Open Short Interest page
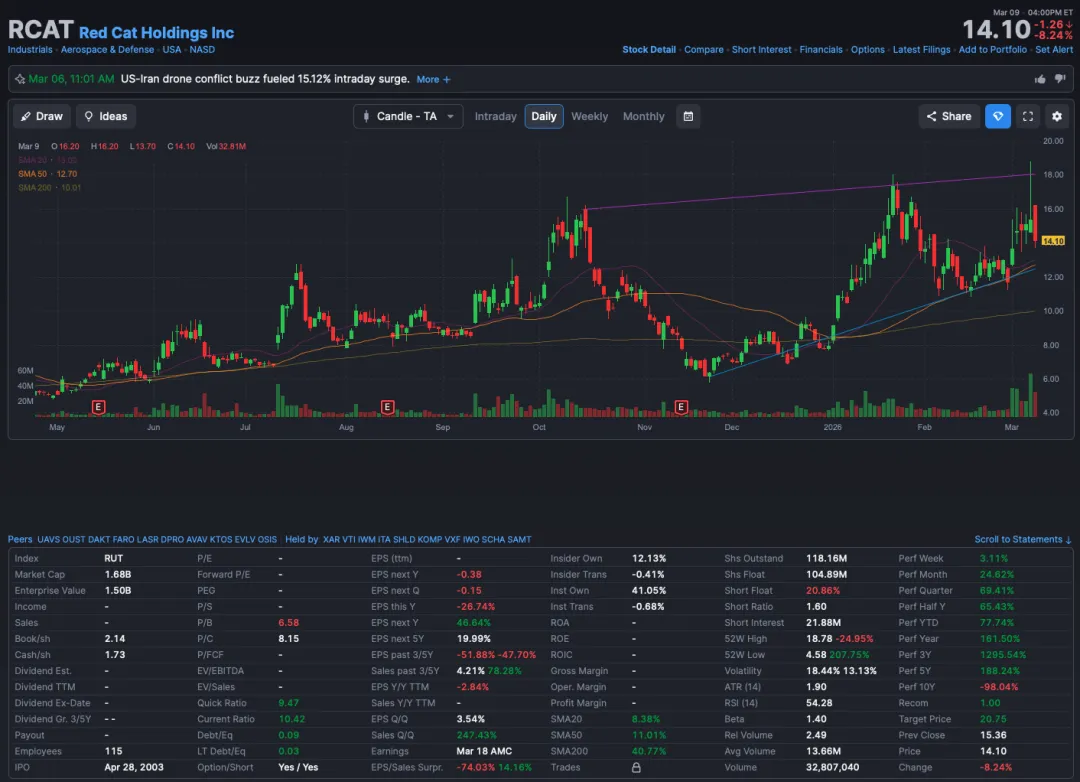The width and height of the screenshot is (1080, 782). point(761,50)
